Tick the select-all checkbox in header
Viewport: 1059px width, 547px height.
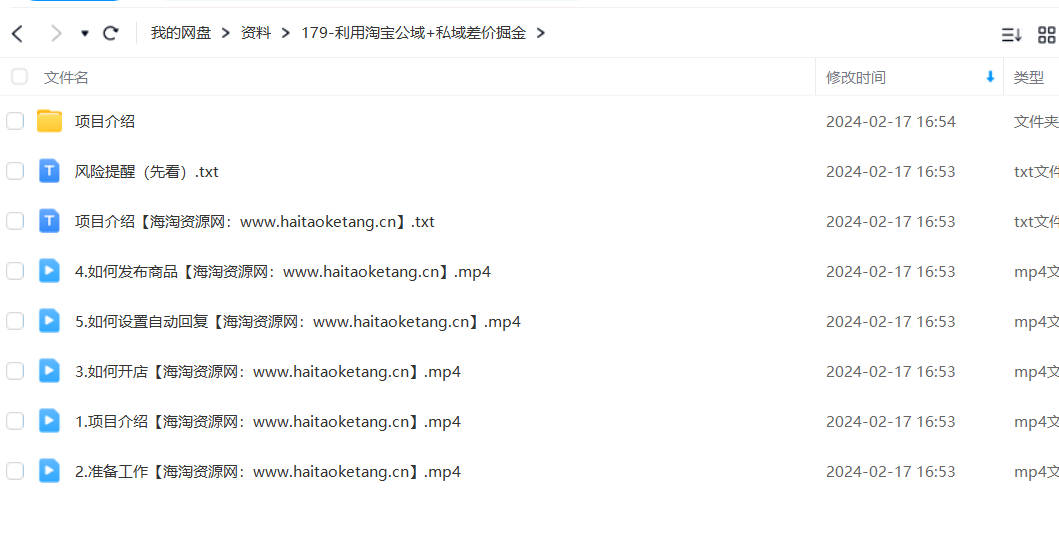point(19,77)
